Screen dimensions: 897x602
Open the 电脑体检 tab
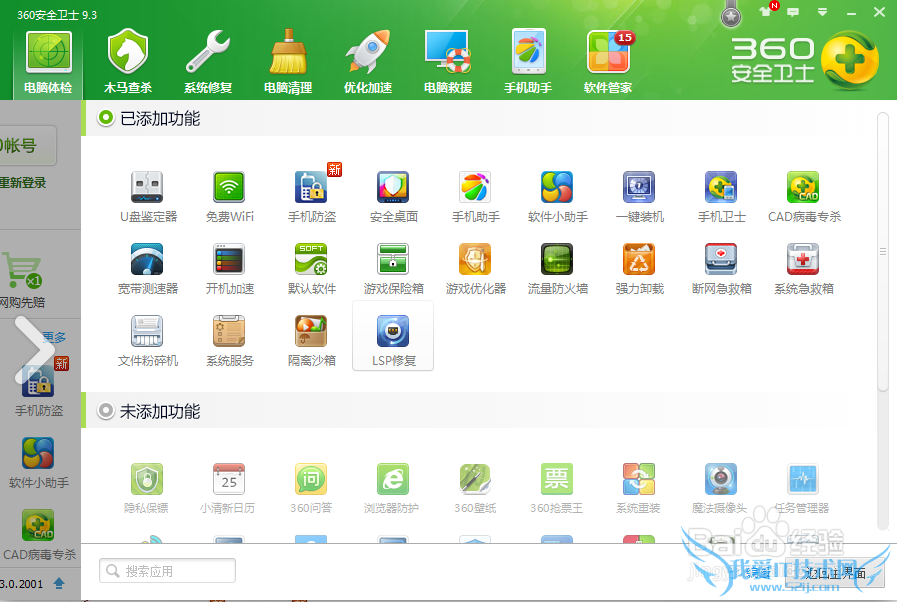pyautogui.click(x=48, y=64)
